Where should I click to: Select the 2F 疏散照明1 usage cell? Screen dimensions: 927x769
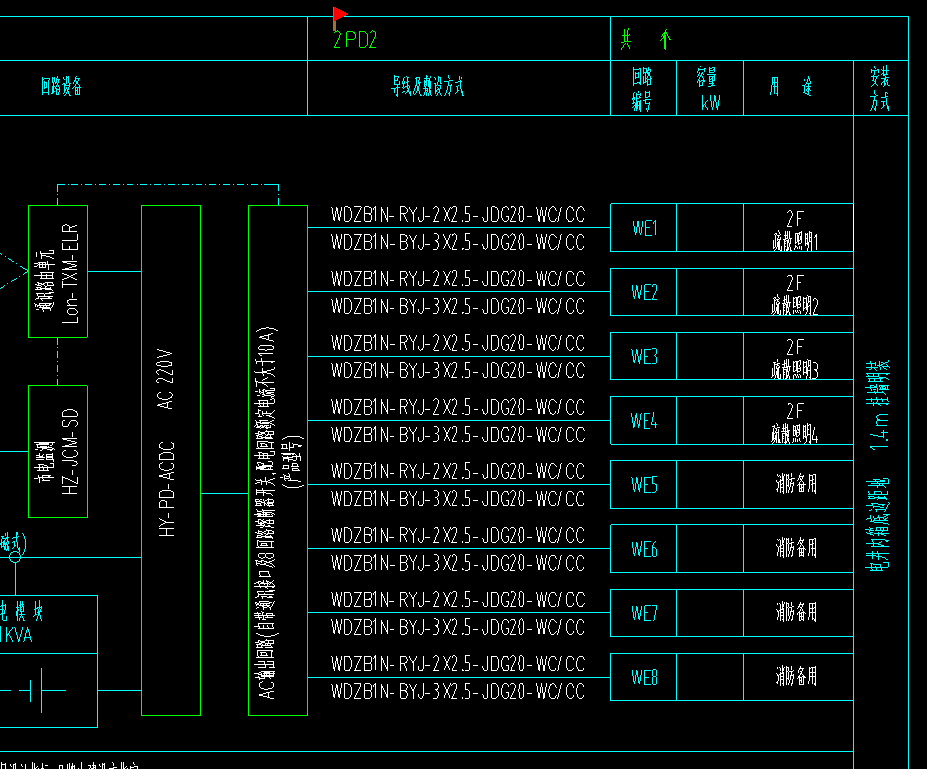[798, 228]
